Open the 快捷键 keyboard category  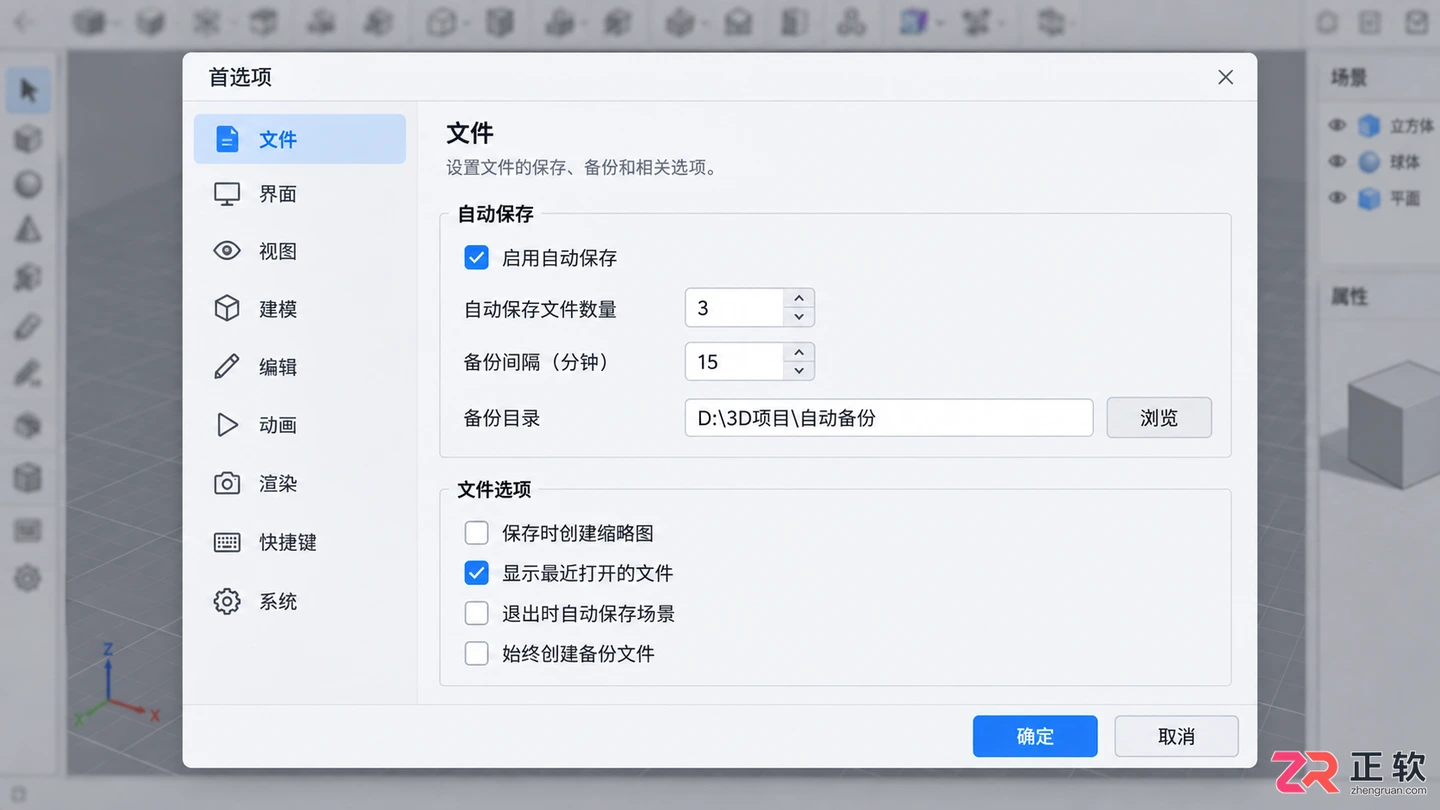coord(299,542)
